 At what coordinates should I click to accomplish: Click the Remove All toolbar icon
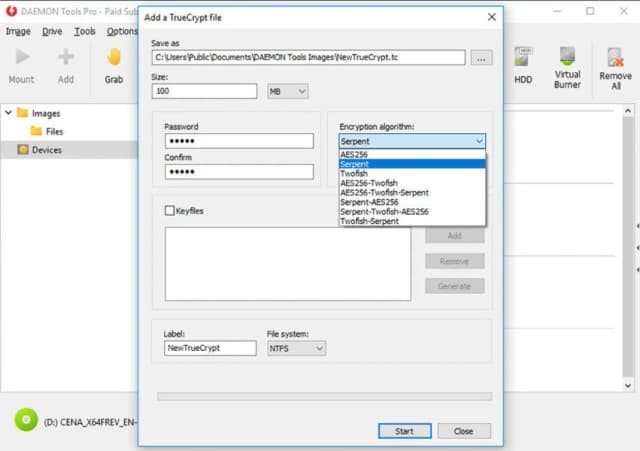(616, 57)
